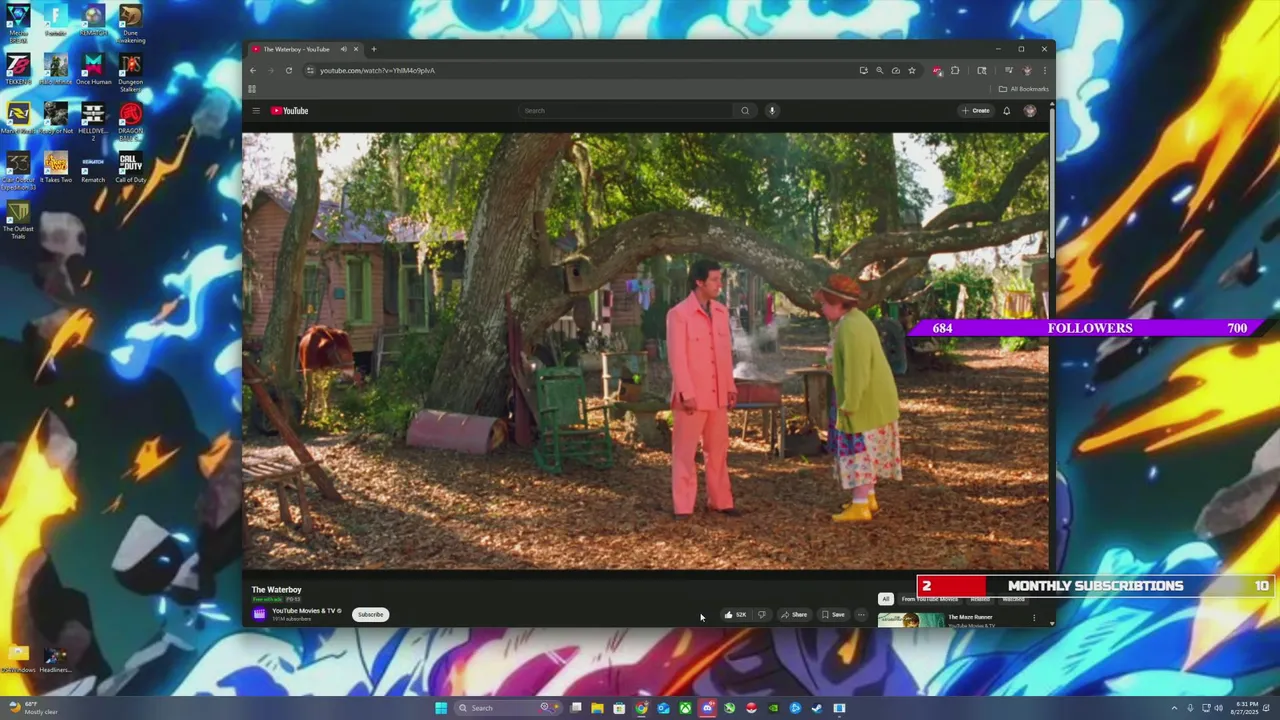Start voice search with the microphone
This screenshot has width=1280, height=720.
772,111
